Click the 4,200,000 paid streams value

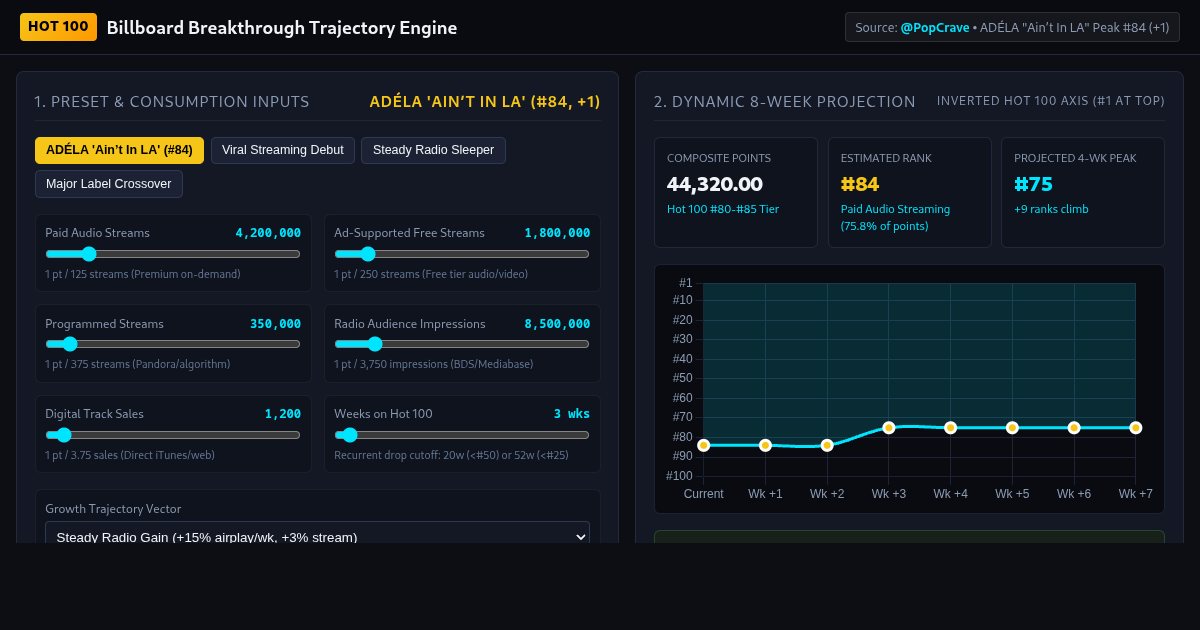(268, 233)
